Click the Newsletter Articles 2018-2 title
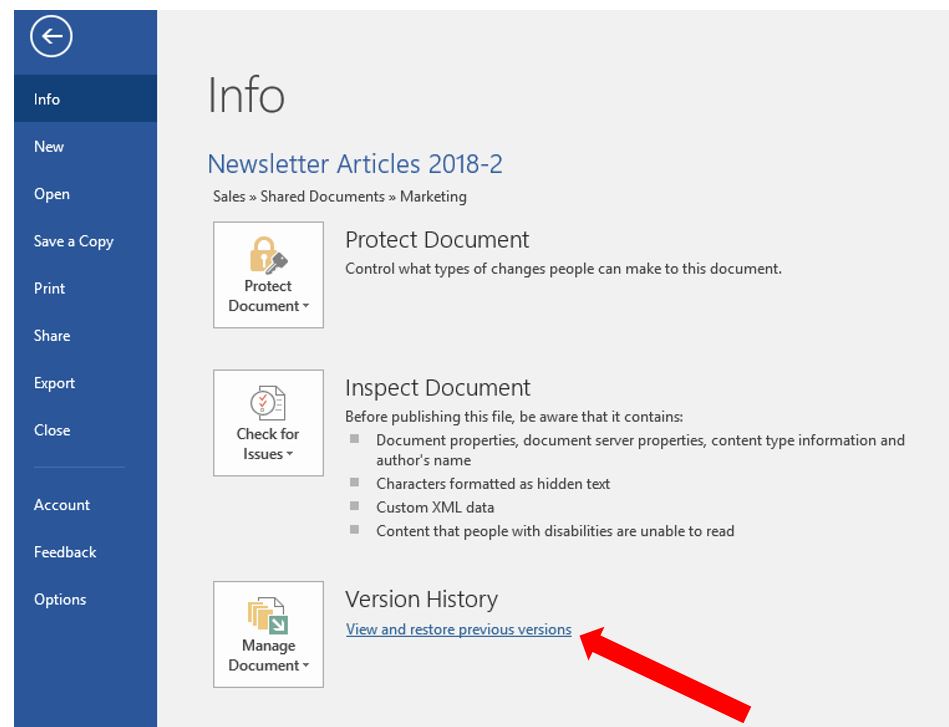Image resolution: width=949 pixels, height=727 pixels. 355,164
